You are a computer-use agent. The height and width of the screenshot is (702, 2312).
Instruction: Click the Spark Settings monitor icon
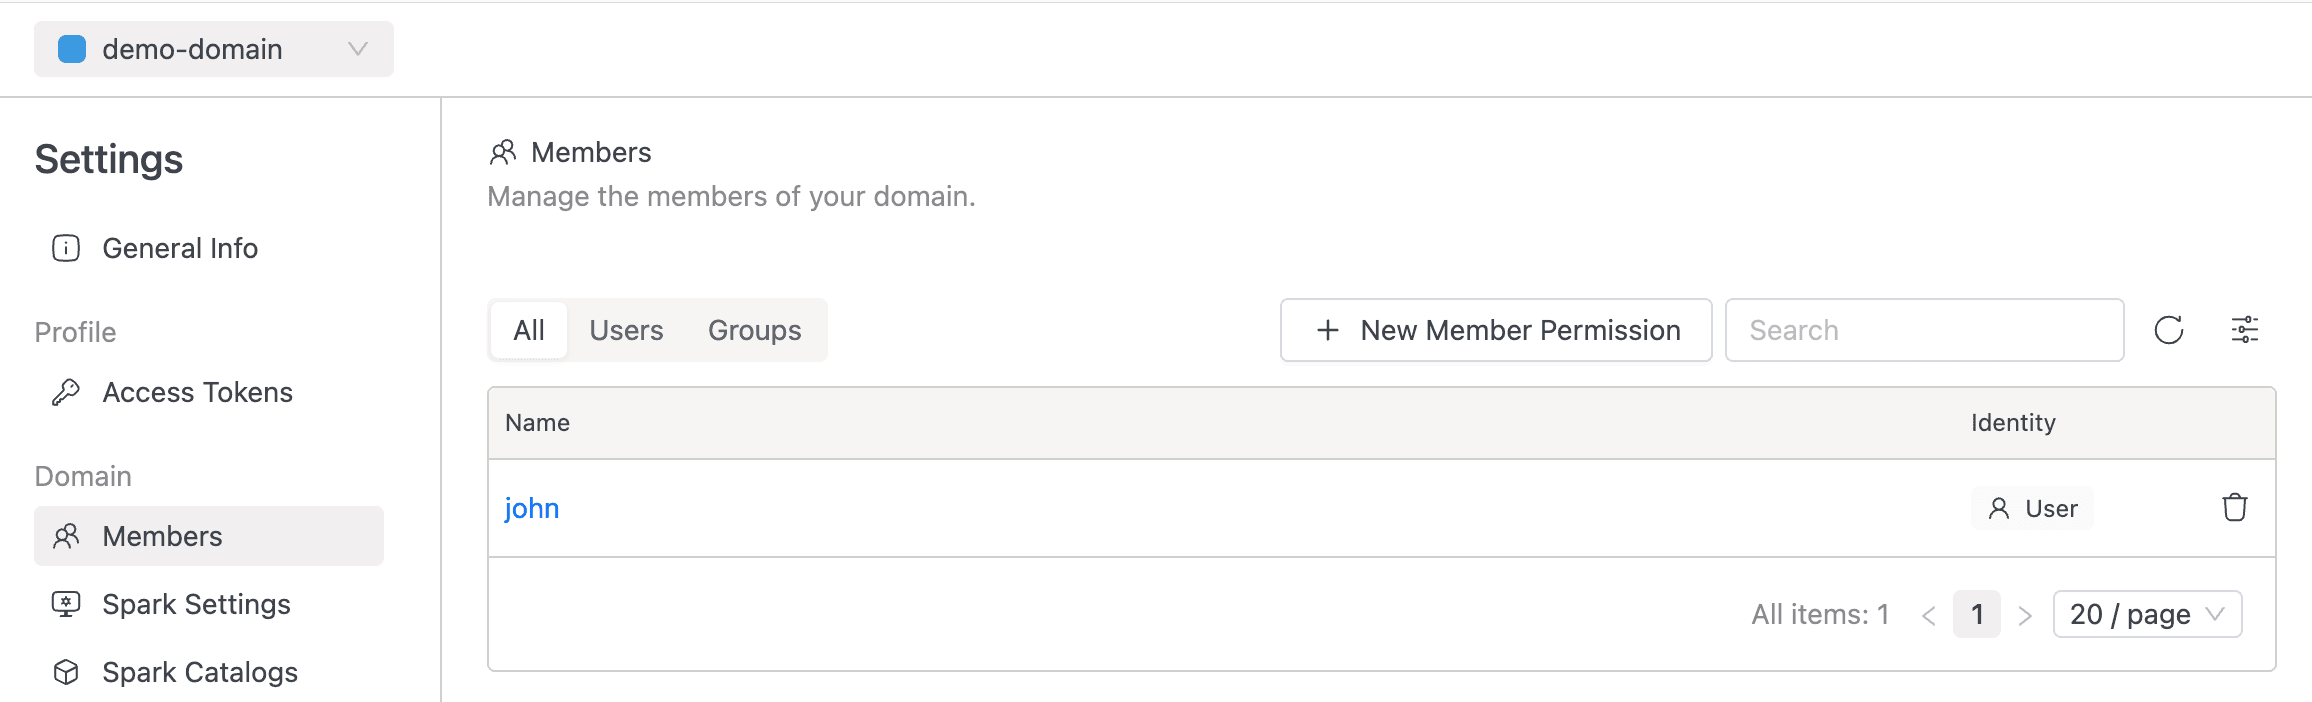click(x=66, y=604)
